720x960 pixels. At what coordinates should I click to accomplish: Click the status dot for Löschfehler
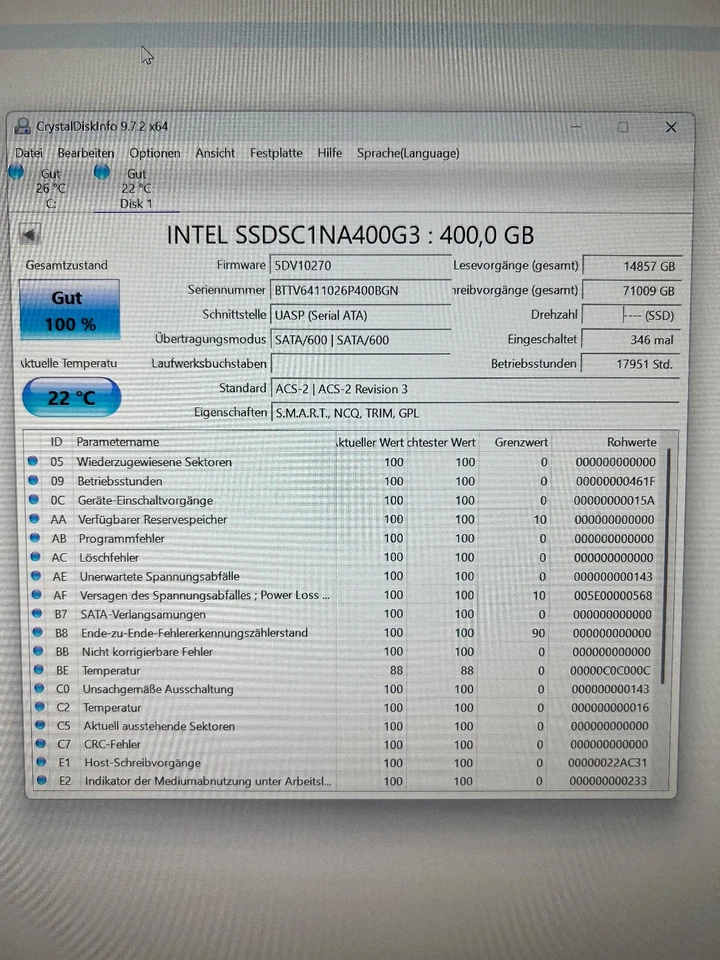click(x=36, y=557)
